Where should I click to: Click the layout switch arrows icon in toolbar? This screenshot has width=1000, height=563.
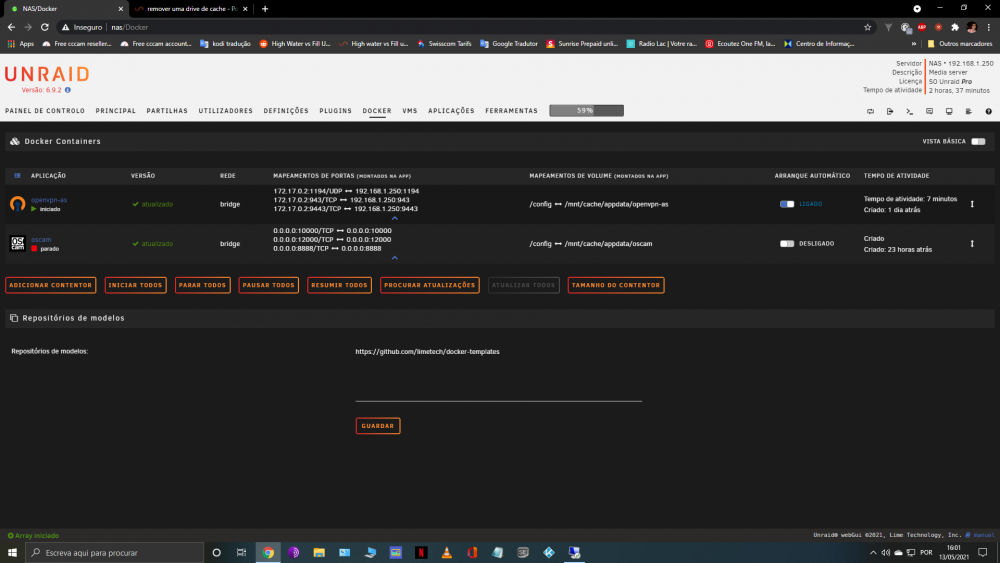pos(870,111)
